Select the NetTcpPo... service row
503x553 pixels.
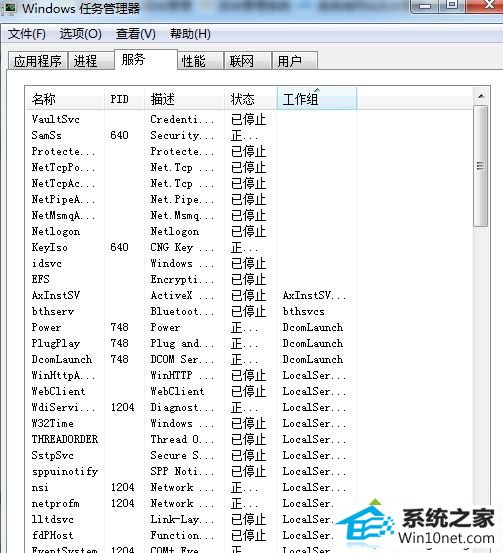coord(192,167)
